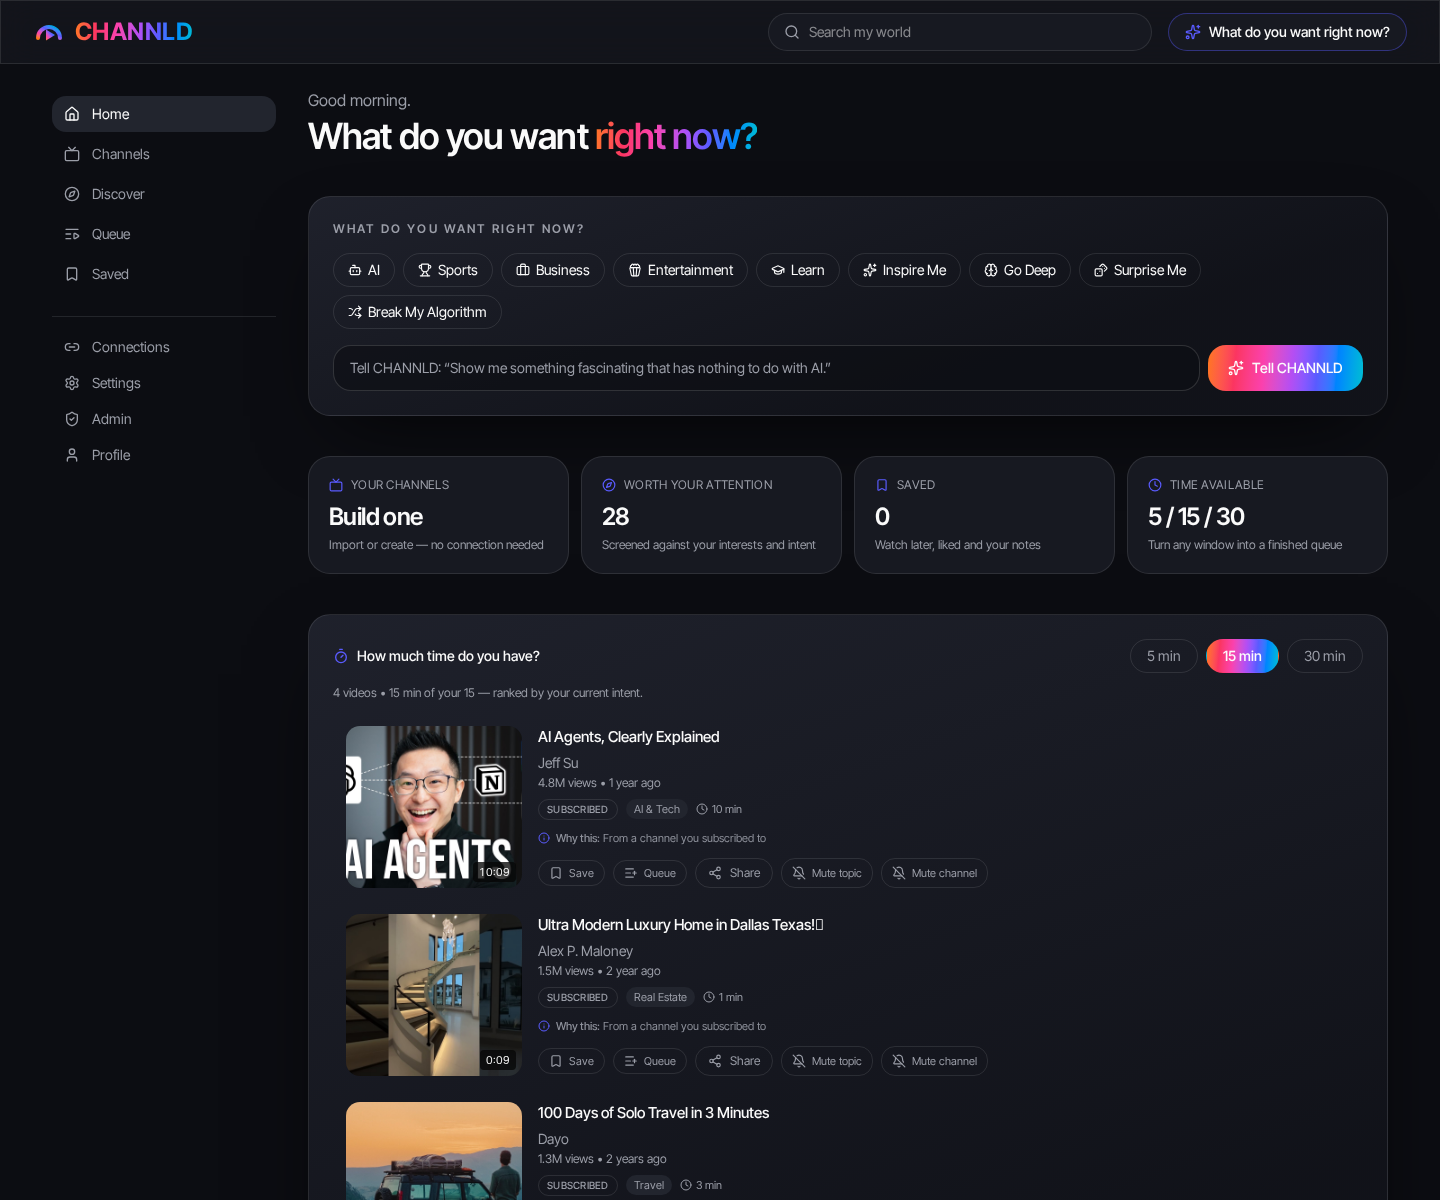Mute channel on AI Agents video
This screenshot has width=1440, height=1200.
[934, 873]
